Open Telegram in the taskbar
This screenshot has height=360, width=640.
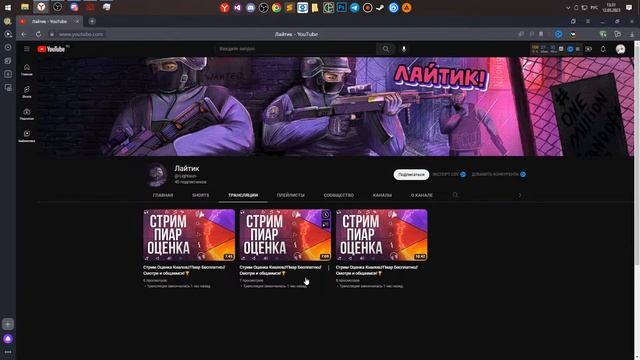pos(354,7)
